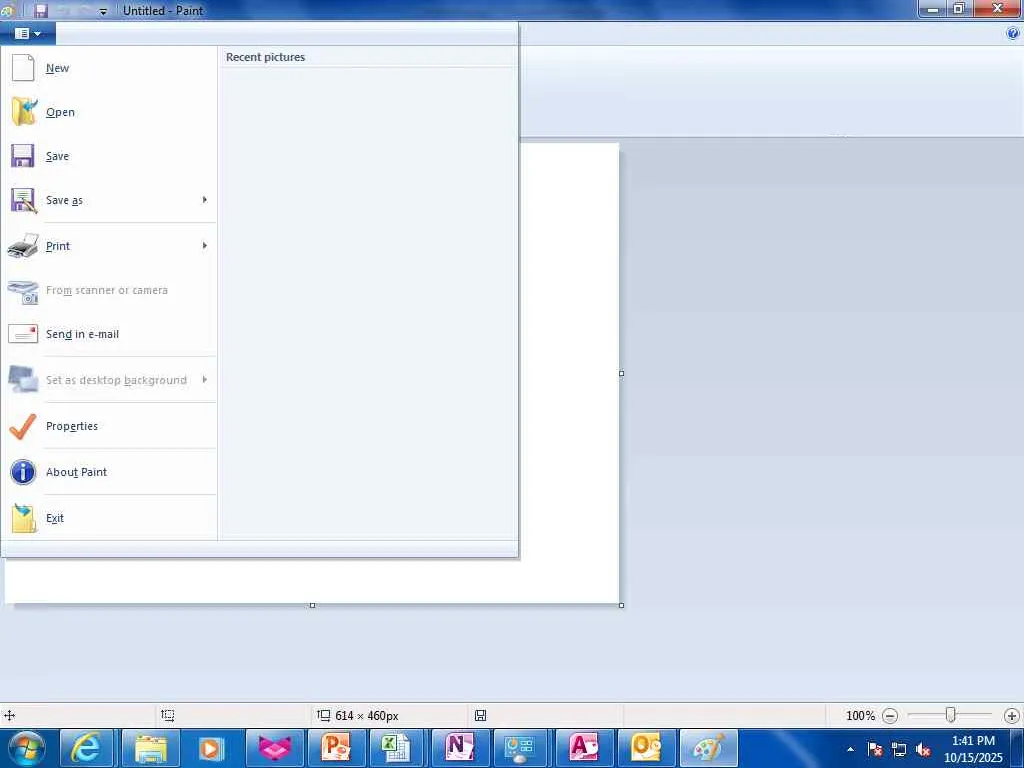Launch PowerPoint from the taskbar
The width and height of the screenshot is (1024, 768).
336,748
